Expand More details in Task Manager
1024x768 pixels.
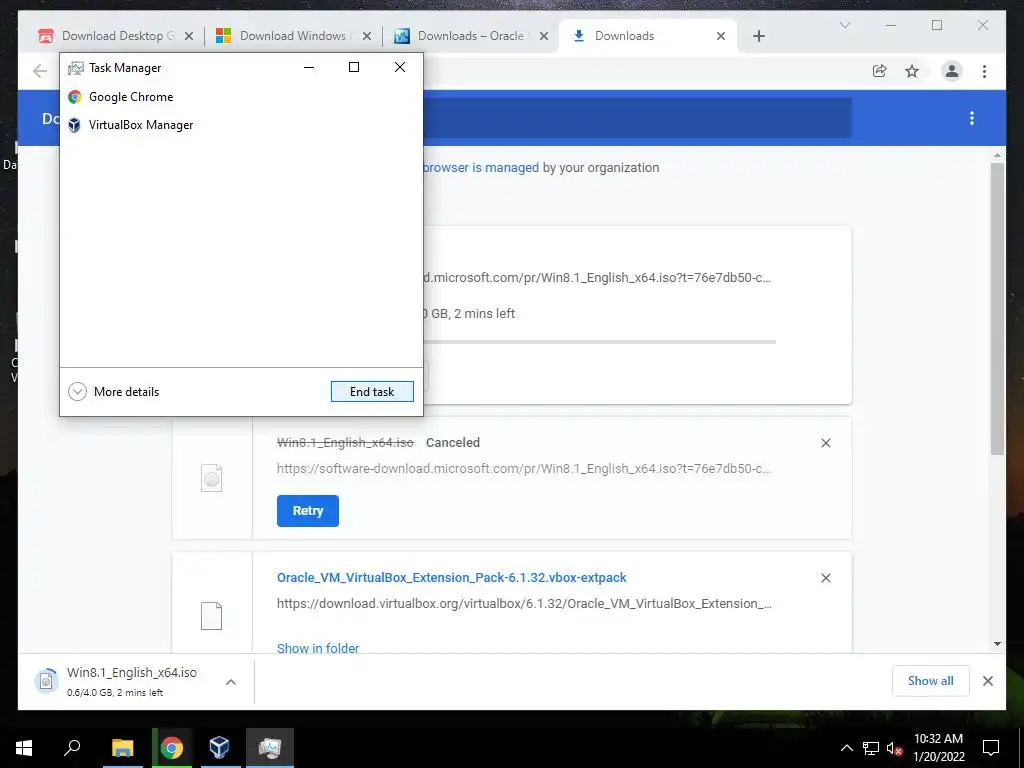tap(114, 391)
